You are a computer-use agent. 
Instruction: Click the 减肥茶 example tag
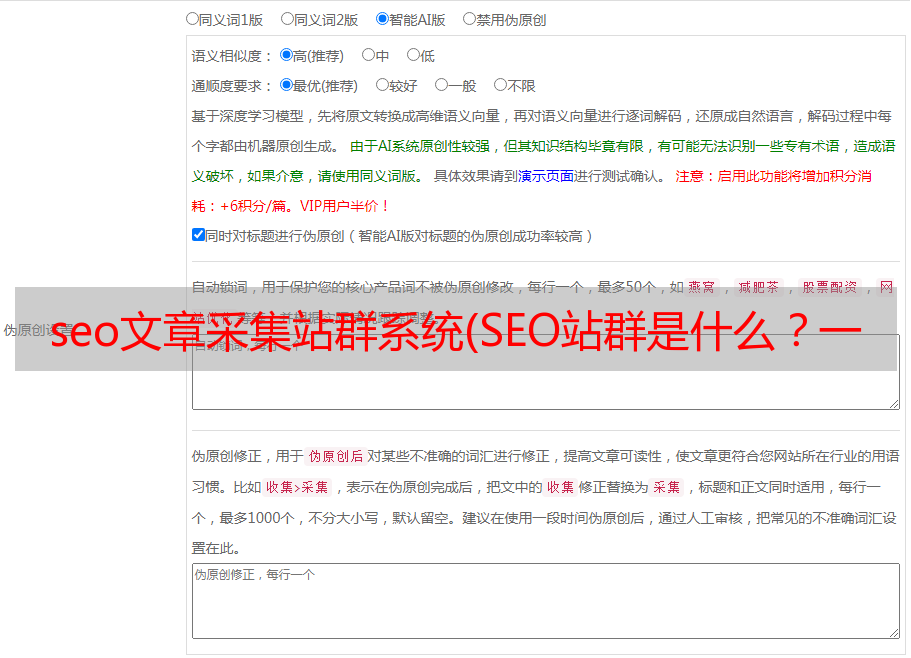coord(758,287)
